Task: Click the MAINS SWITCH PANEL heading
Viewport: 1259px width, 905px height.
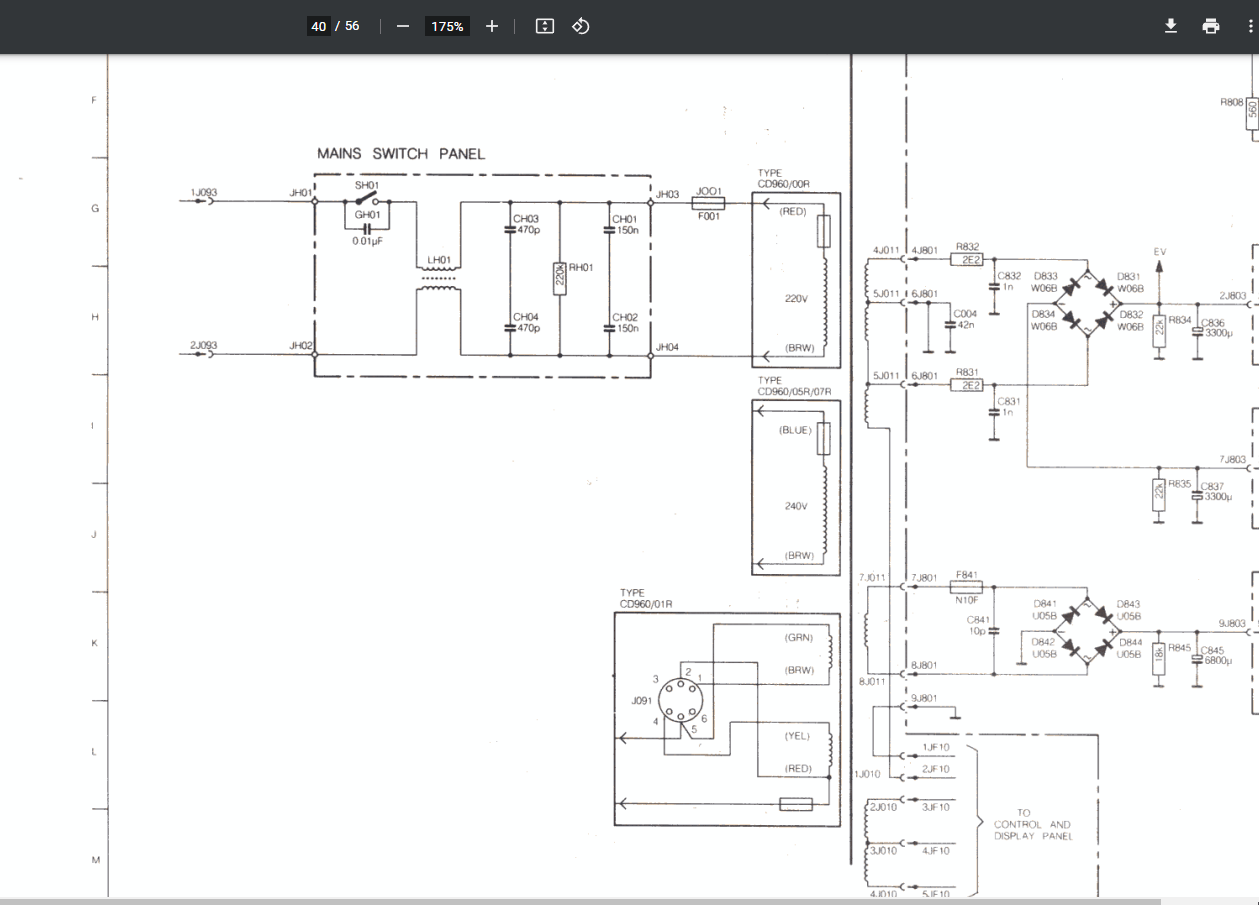Action: coord(400,154)
